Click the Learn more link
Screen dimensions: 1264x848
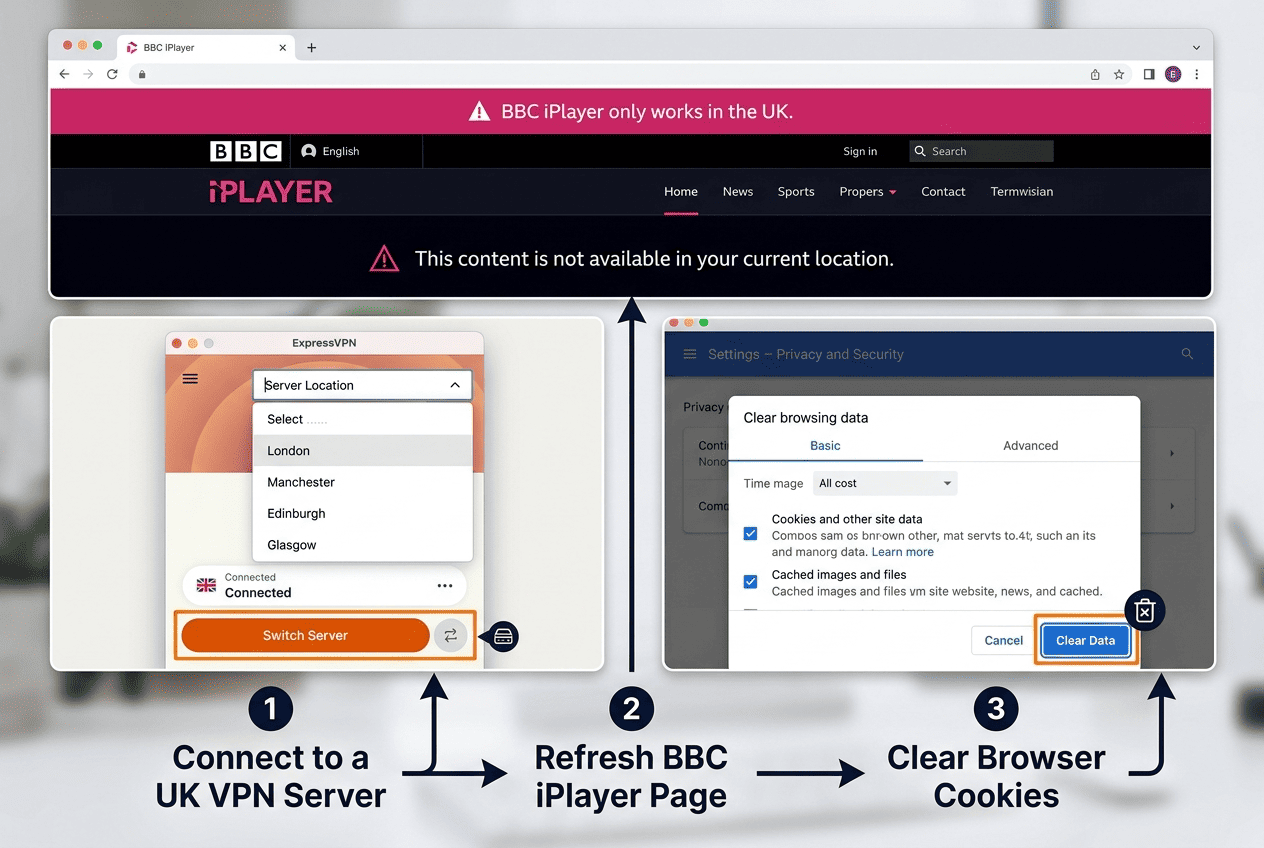[903, 552]
